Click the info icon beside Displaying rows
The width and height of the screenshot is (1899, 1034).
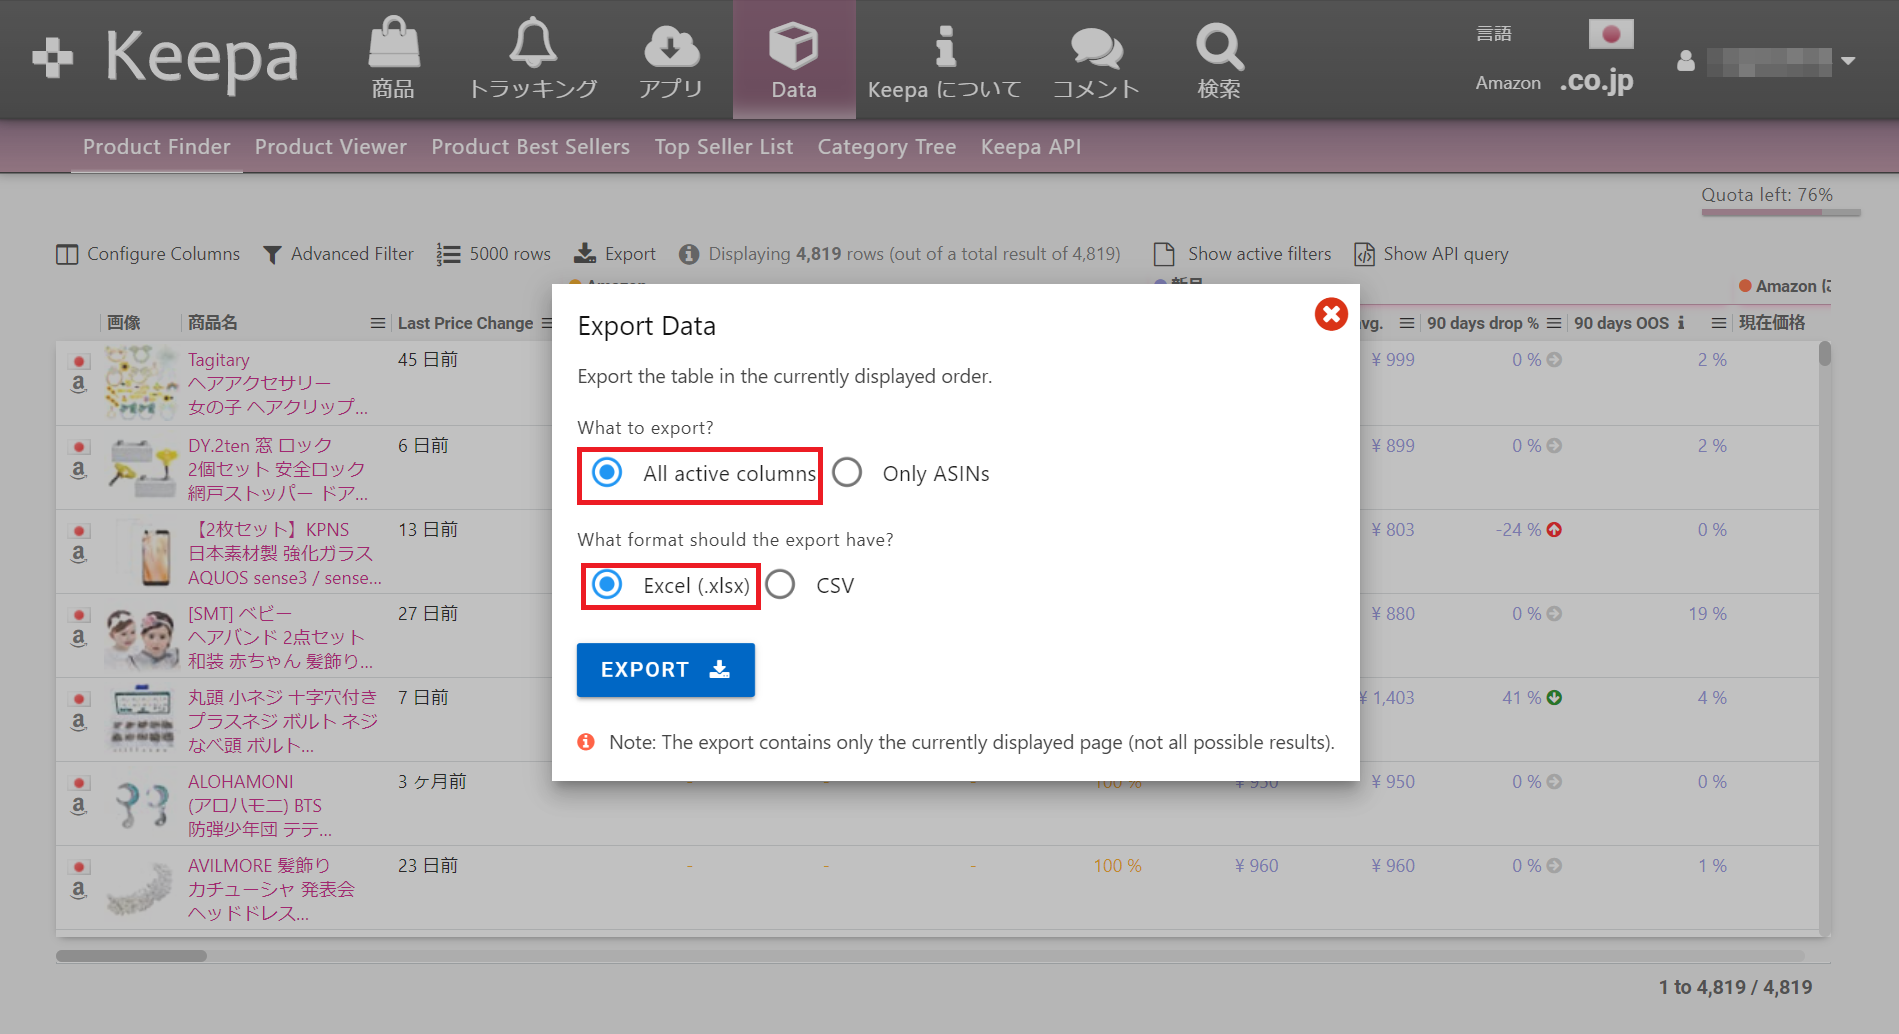[x=689, y=254]
